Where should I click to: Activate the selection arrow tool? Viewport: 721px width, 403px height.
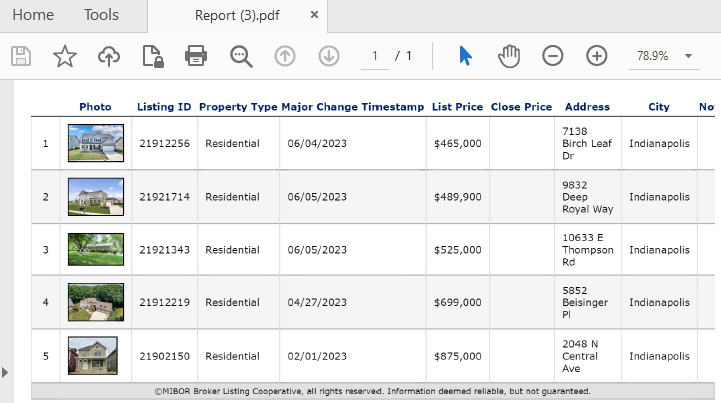[x=465, y=56]
